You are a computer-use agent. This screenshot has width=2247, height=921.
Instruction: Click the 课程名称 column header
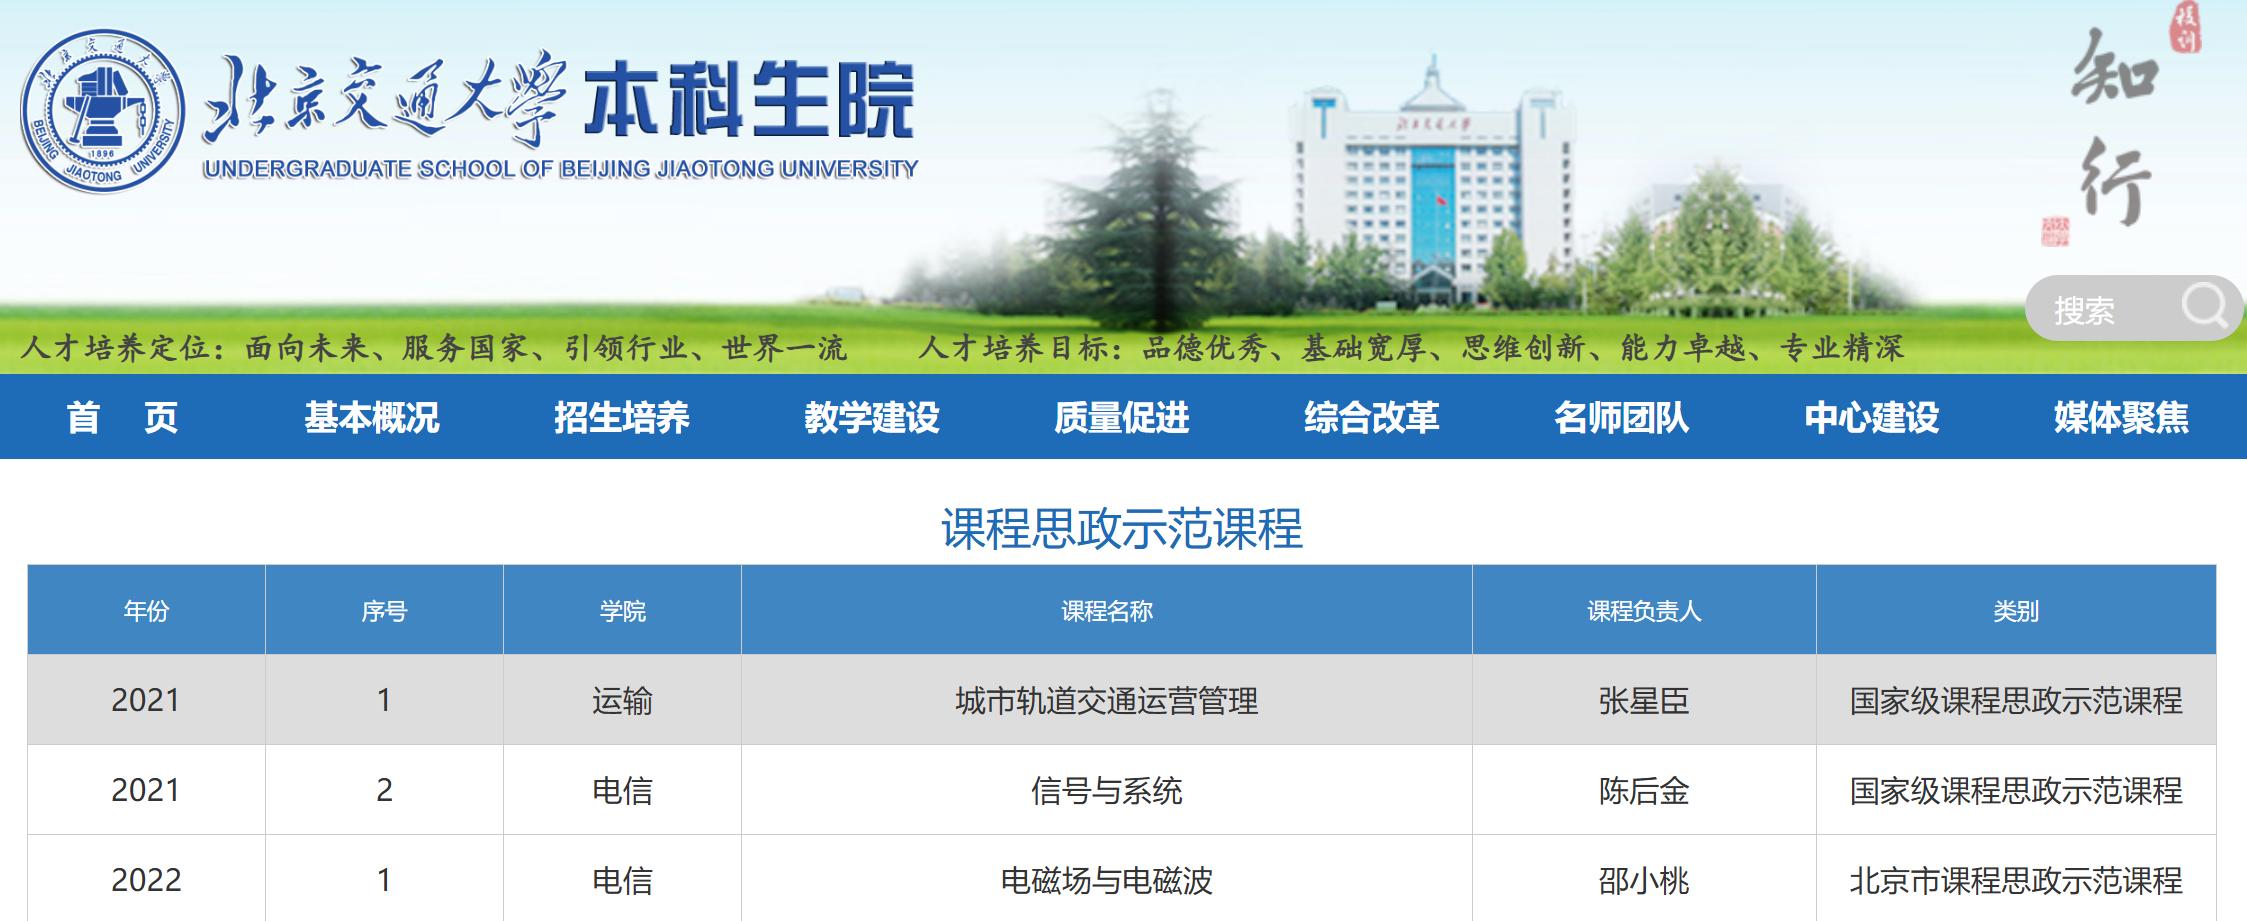pyautogui.click(x=1107, y=610)
